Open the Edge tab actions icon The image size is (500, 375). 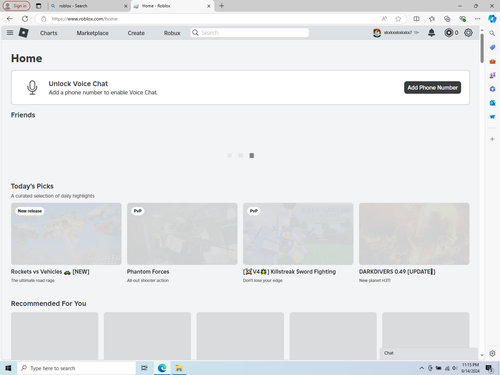[x=39, y=6]
